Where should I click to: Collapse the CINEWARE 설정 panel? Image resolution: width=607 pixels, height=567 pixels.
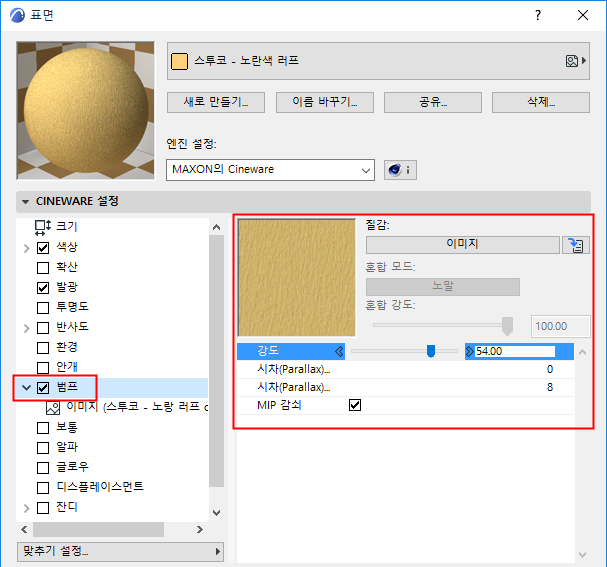[26, 202]
